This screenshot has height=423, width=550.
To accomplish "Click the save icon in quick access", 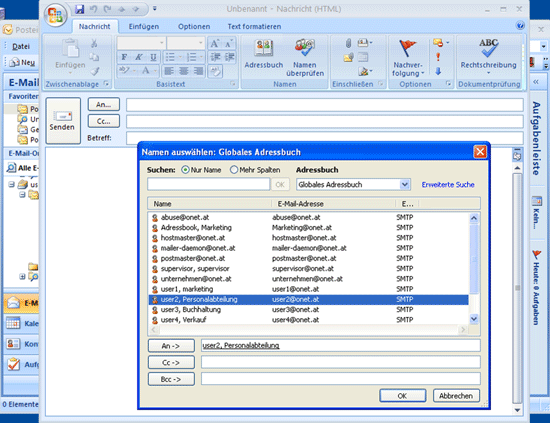I will [x=80, y=9].
